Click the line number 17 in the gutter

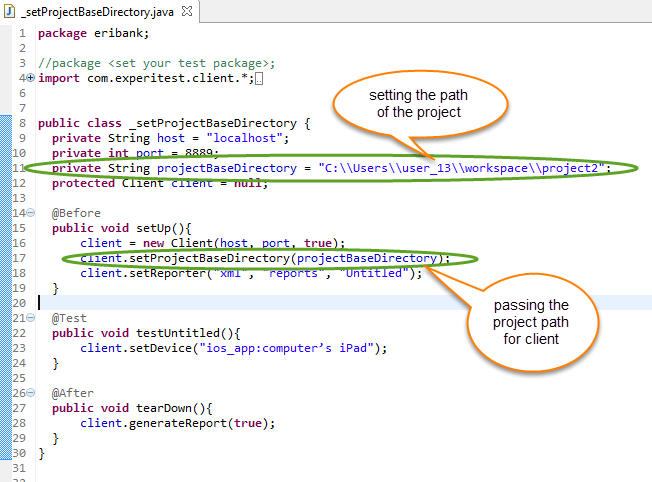click(18, 258)
